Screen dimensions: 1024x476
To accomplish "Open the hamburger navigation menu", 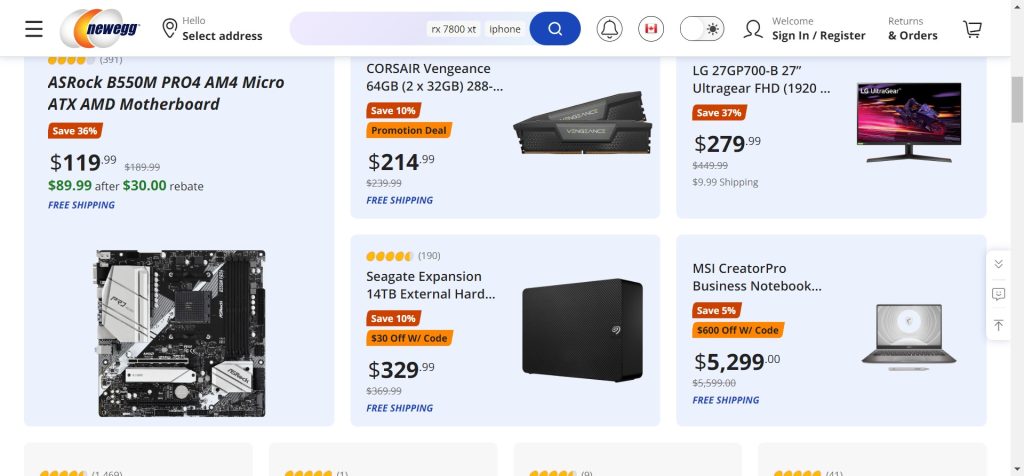I will (34, 28).
